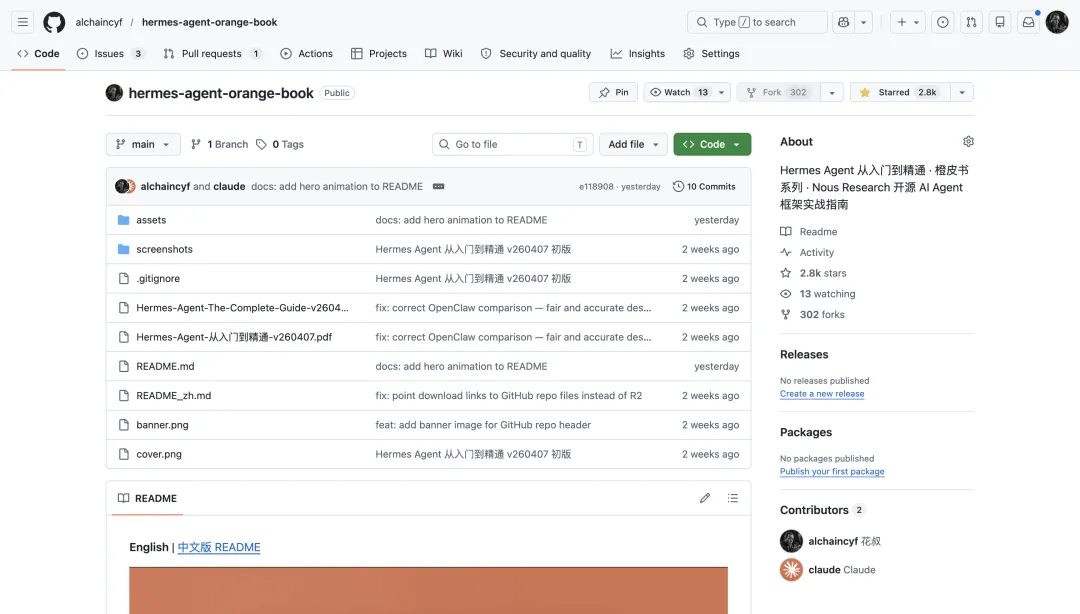Expand the Add file dropdown
This screenshot has width=1080, height=614.
[x=633, y=144]
